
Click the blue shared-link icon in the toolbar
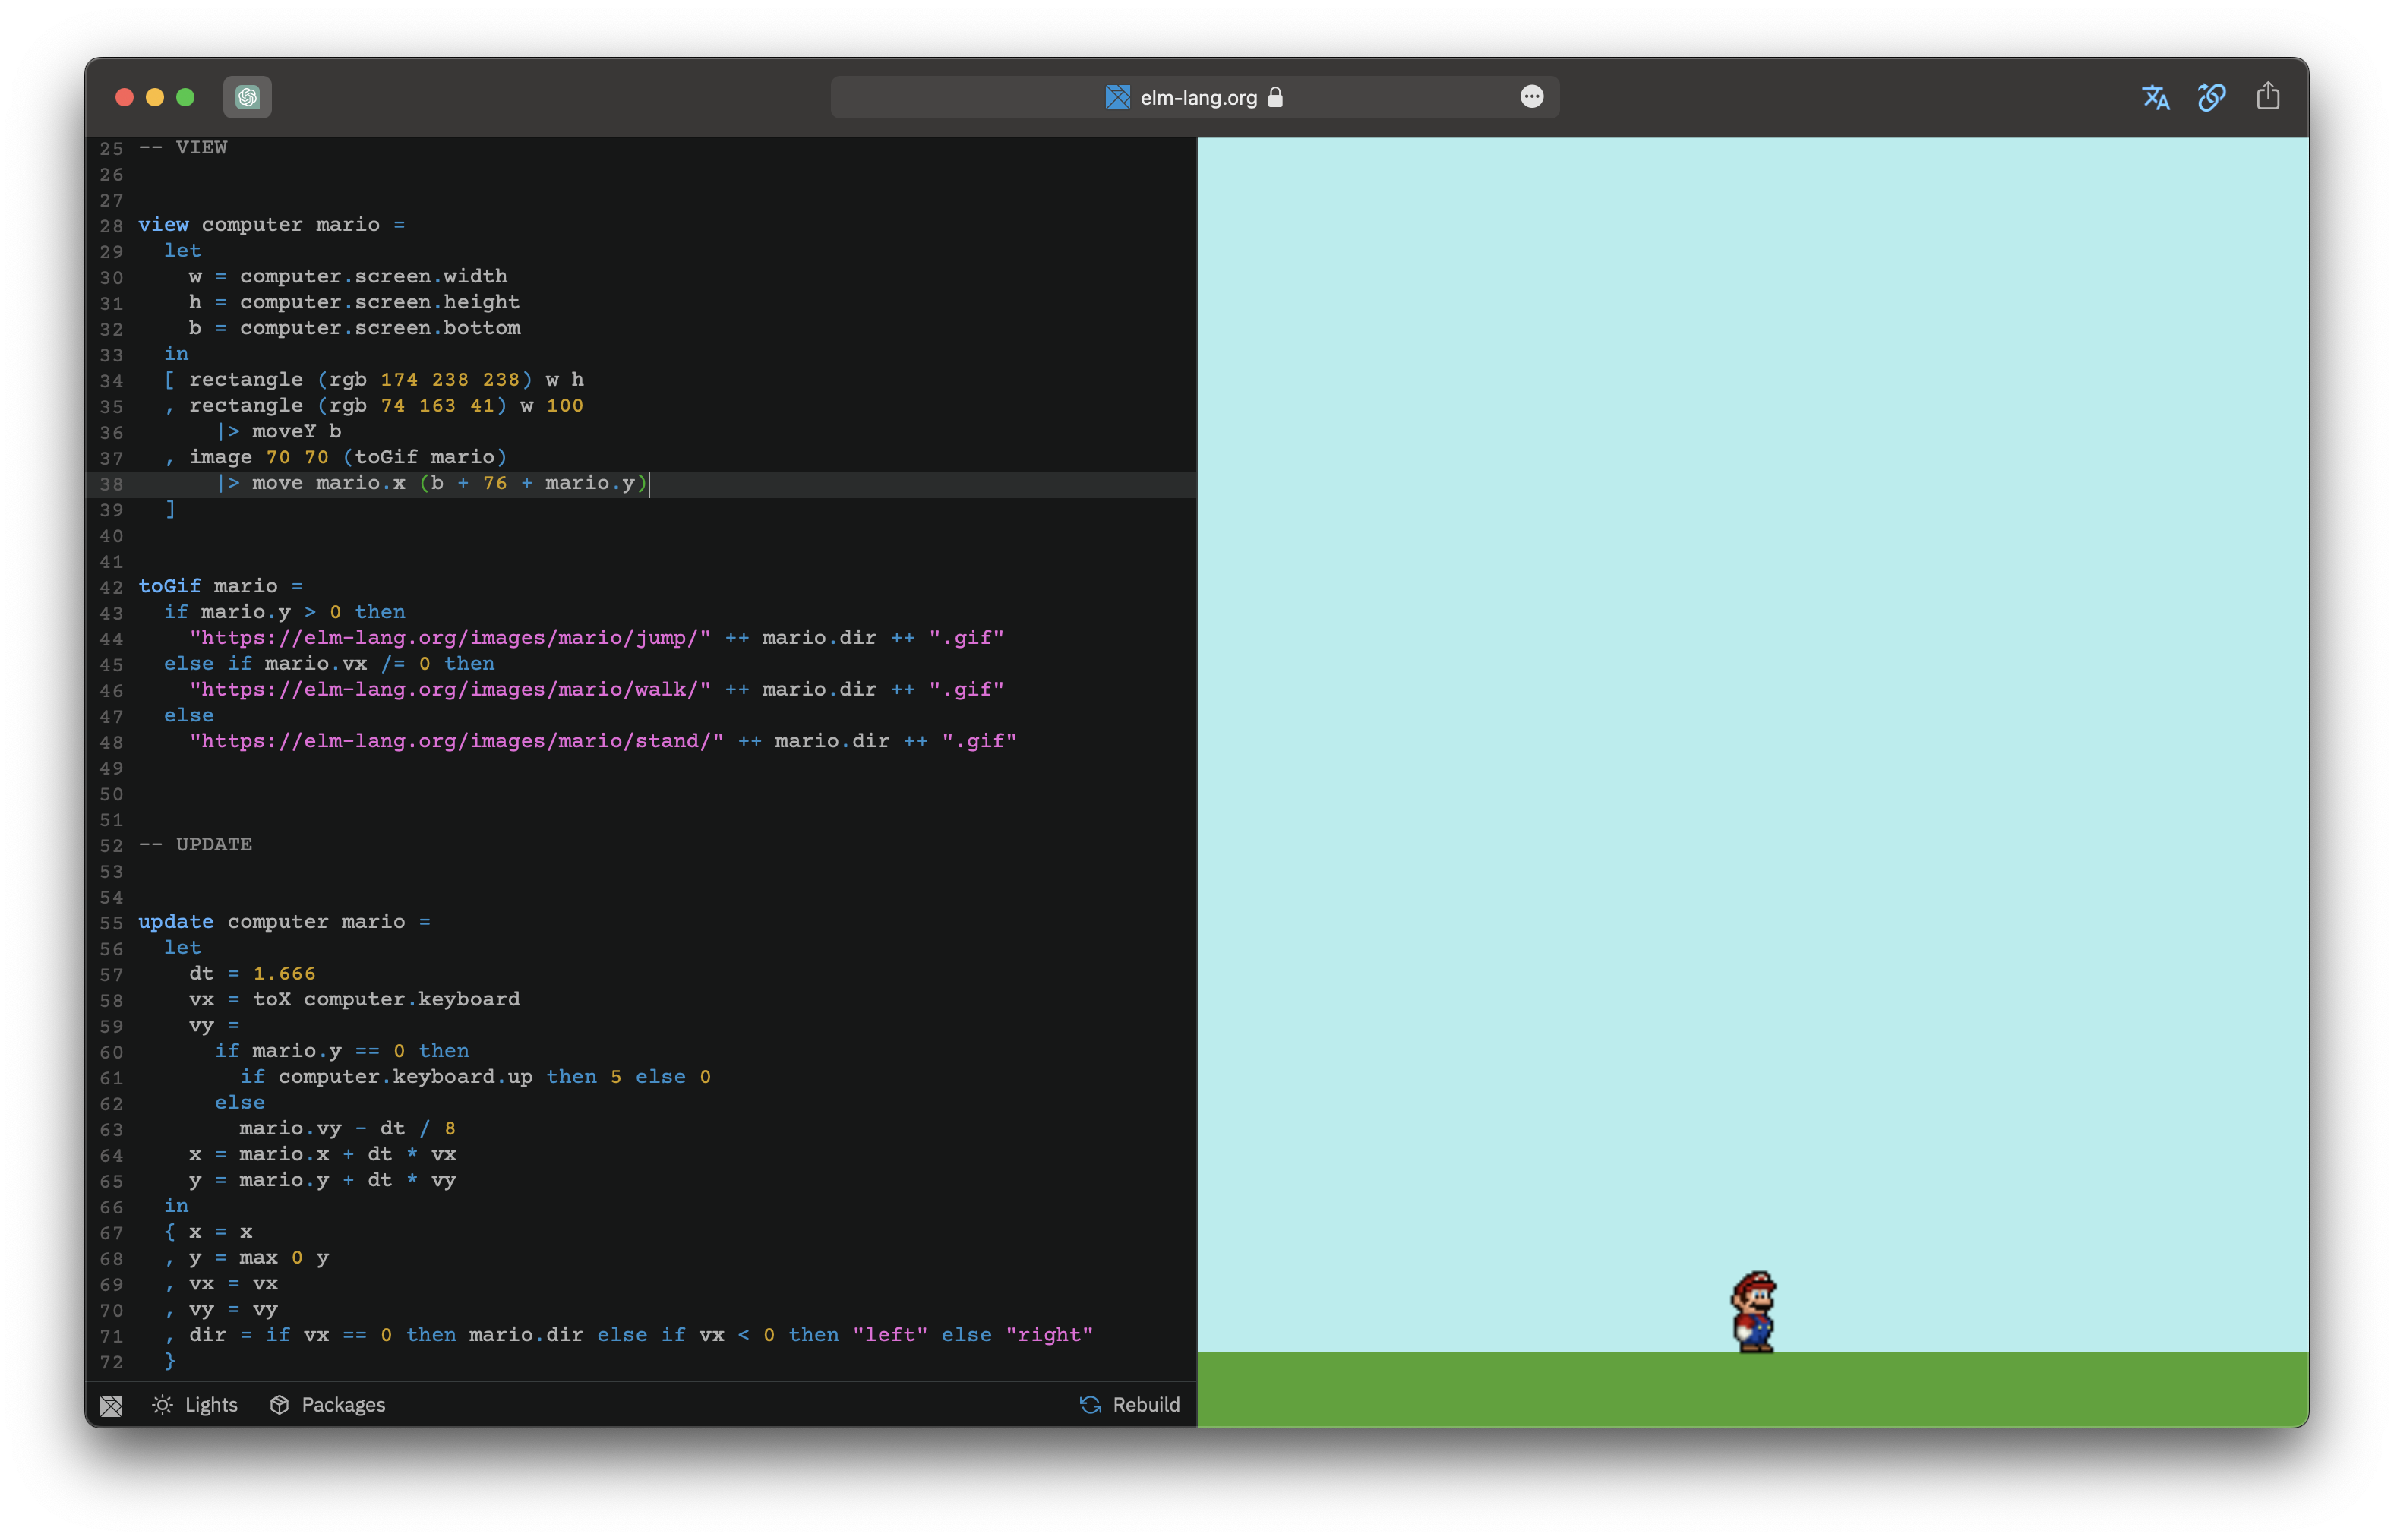pyautogui.click(x=2211, y=97)
